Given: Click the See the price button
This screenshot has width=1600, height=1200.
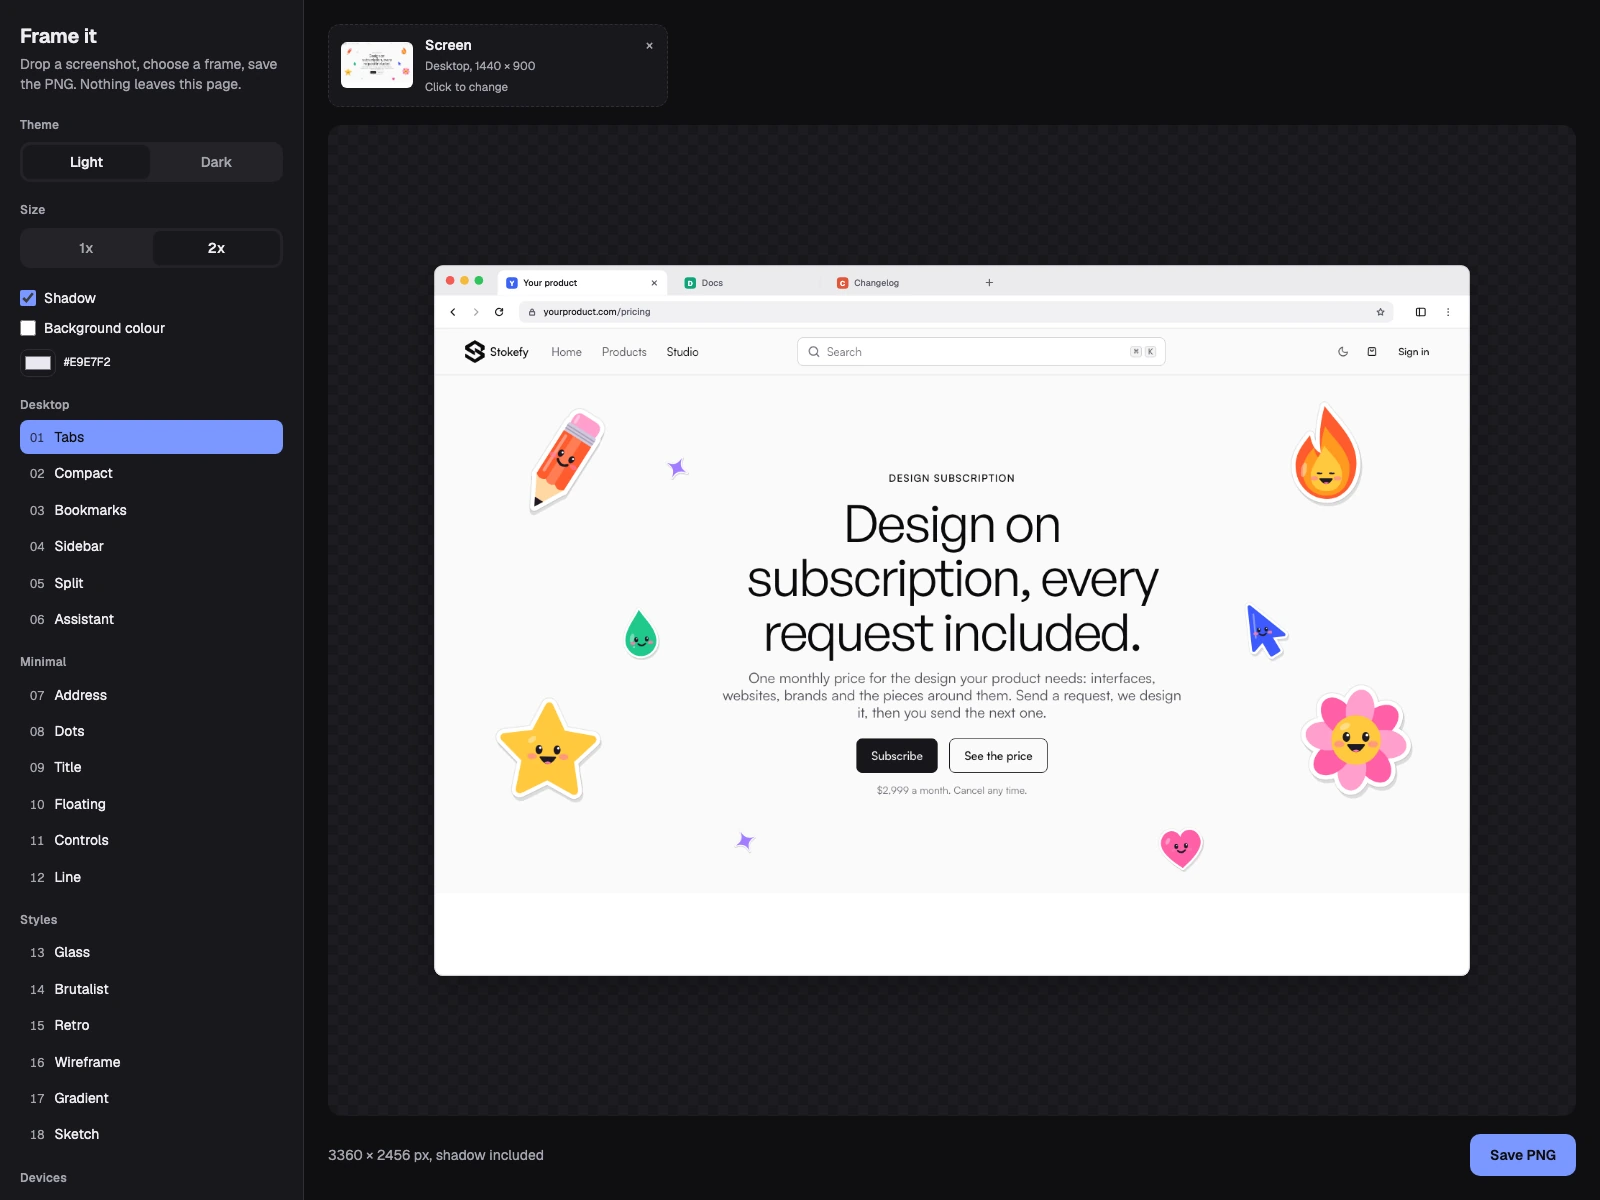Looking at the screenshot, I should [998, 756].
